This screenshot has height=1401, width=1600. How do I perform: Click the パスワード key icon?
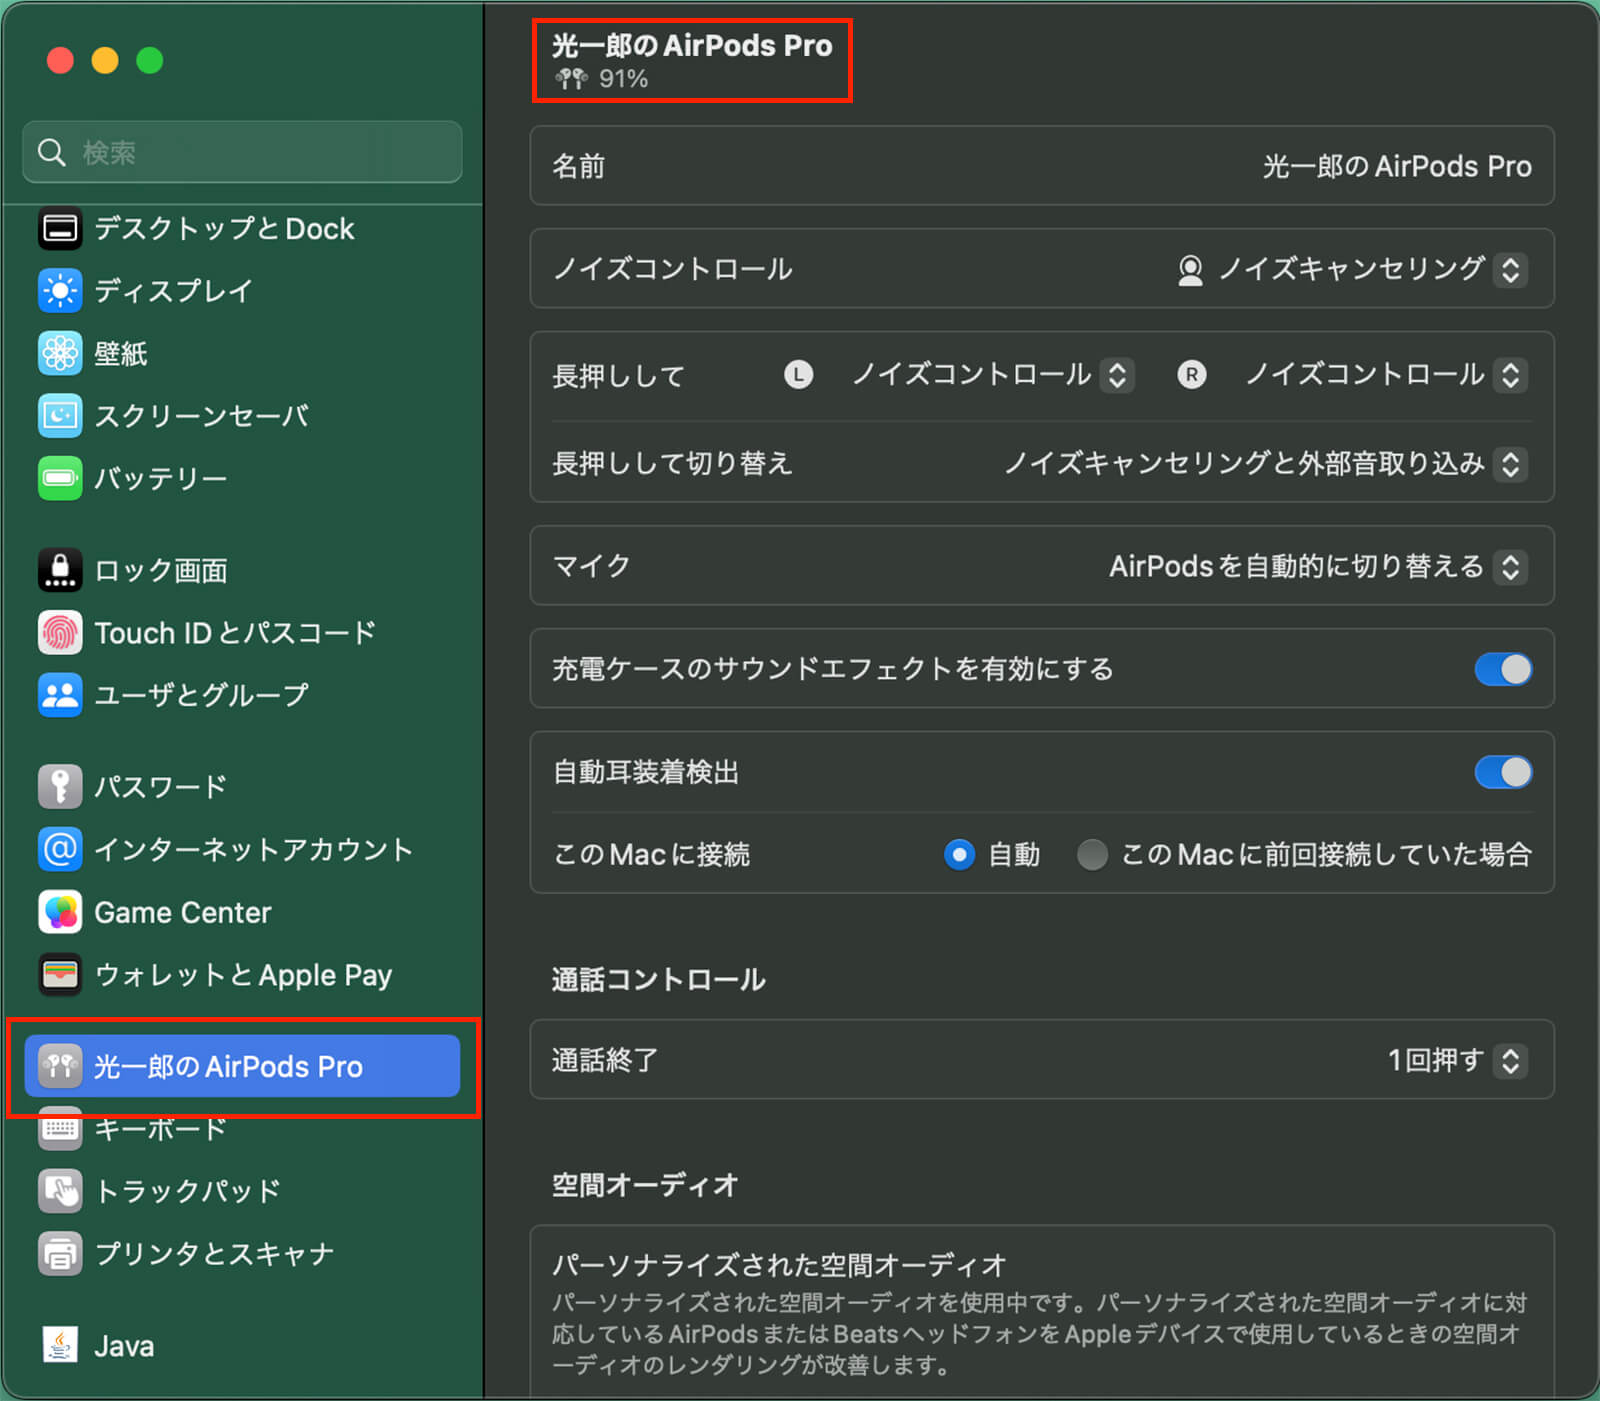pyautogui.click(x=60, y=786)
